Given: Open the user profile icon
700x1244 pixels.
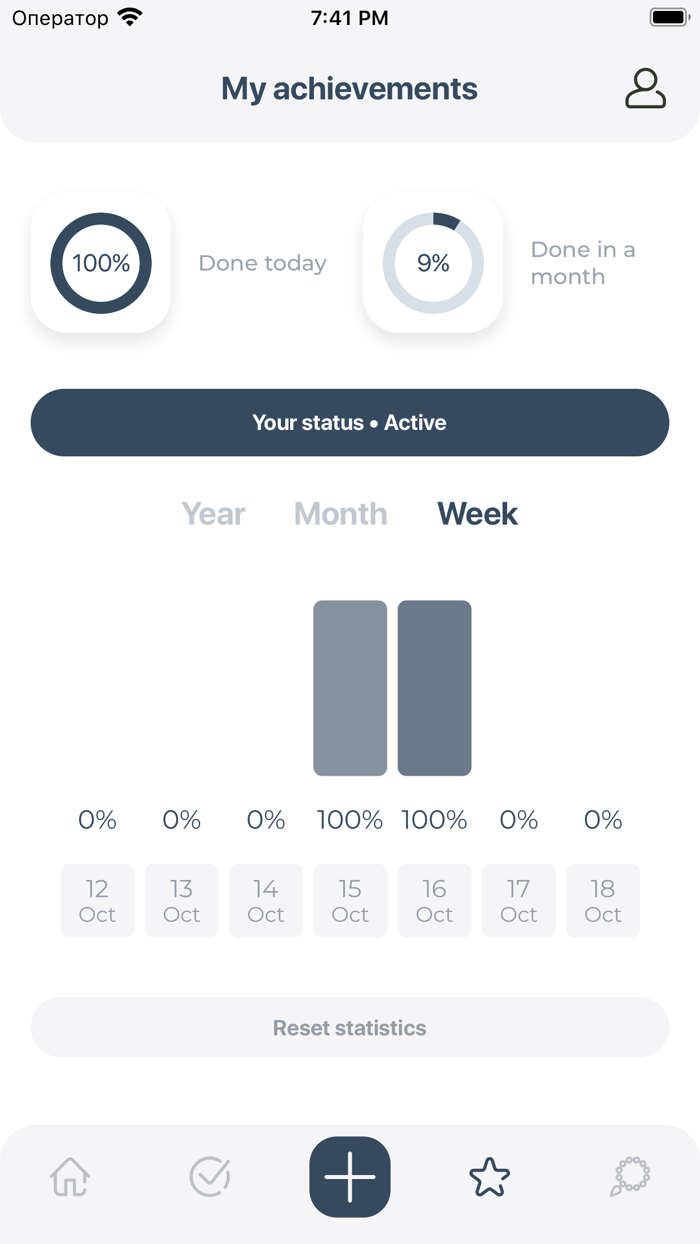Looking at the screenshot, I should [645, 88].
